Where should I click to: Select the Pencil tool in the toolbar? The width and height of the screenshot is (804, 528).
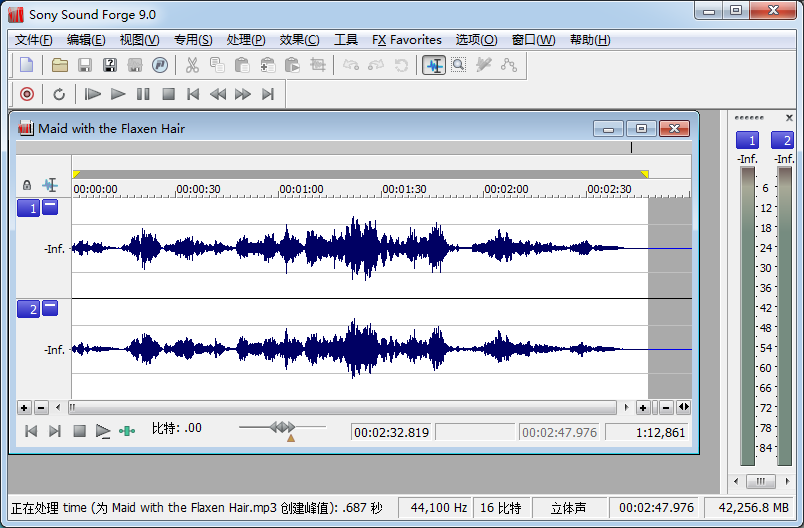point(484,65)
